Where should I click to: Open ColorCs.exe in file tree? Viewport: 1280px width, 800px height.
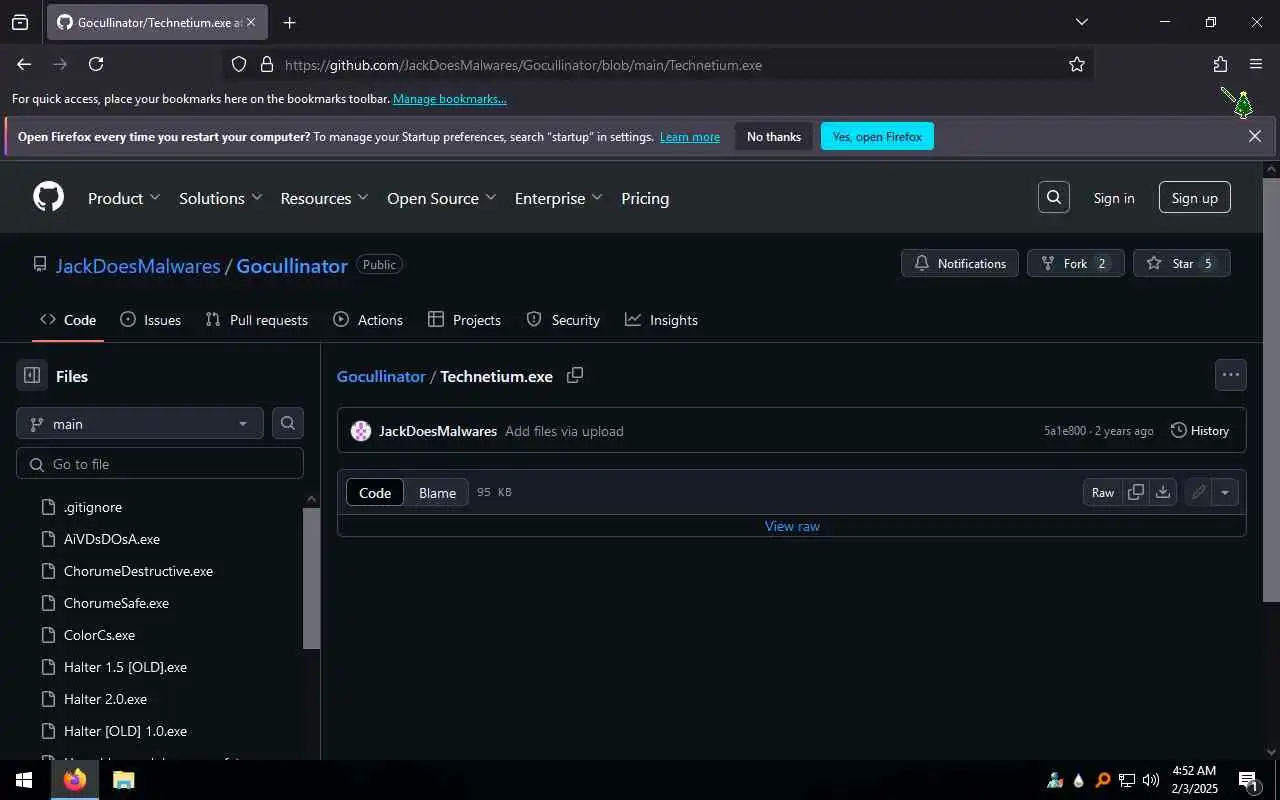click(x=99, y=635)
